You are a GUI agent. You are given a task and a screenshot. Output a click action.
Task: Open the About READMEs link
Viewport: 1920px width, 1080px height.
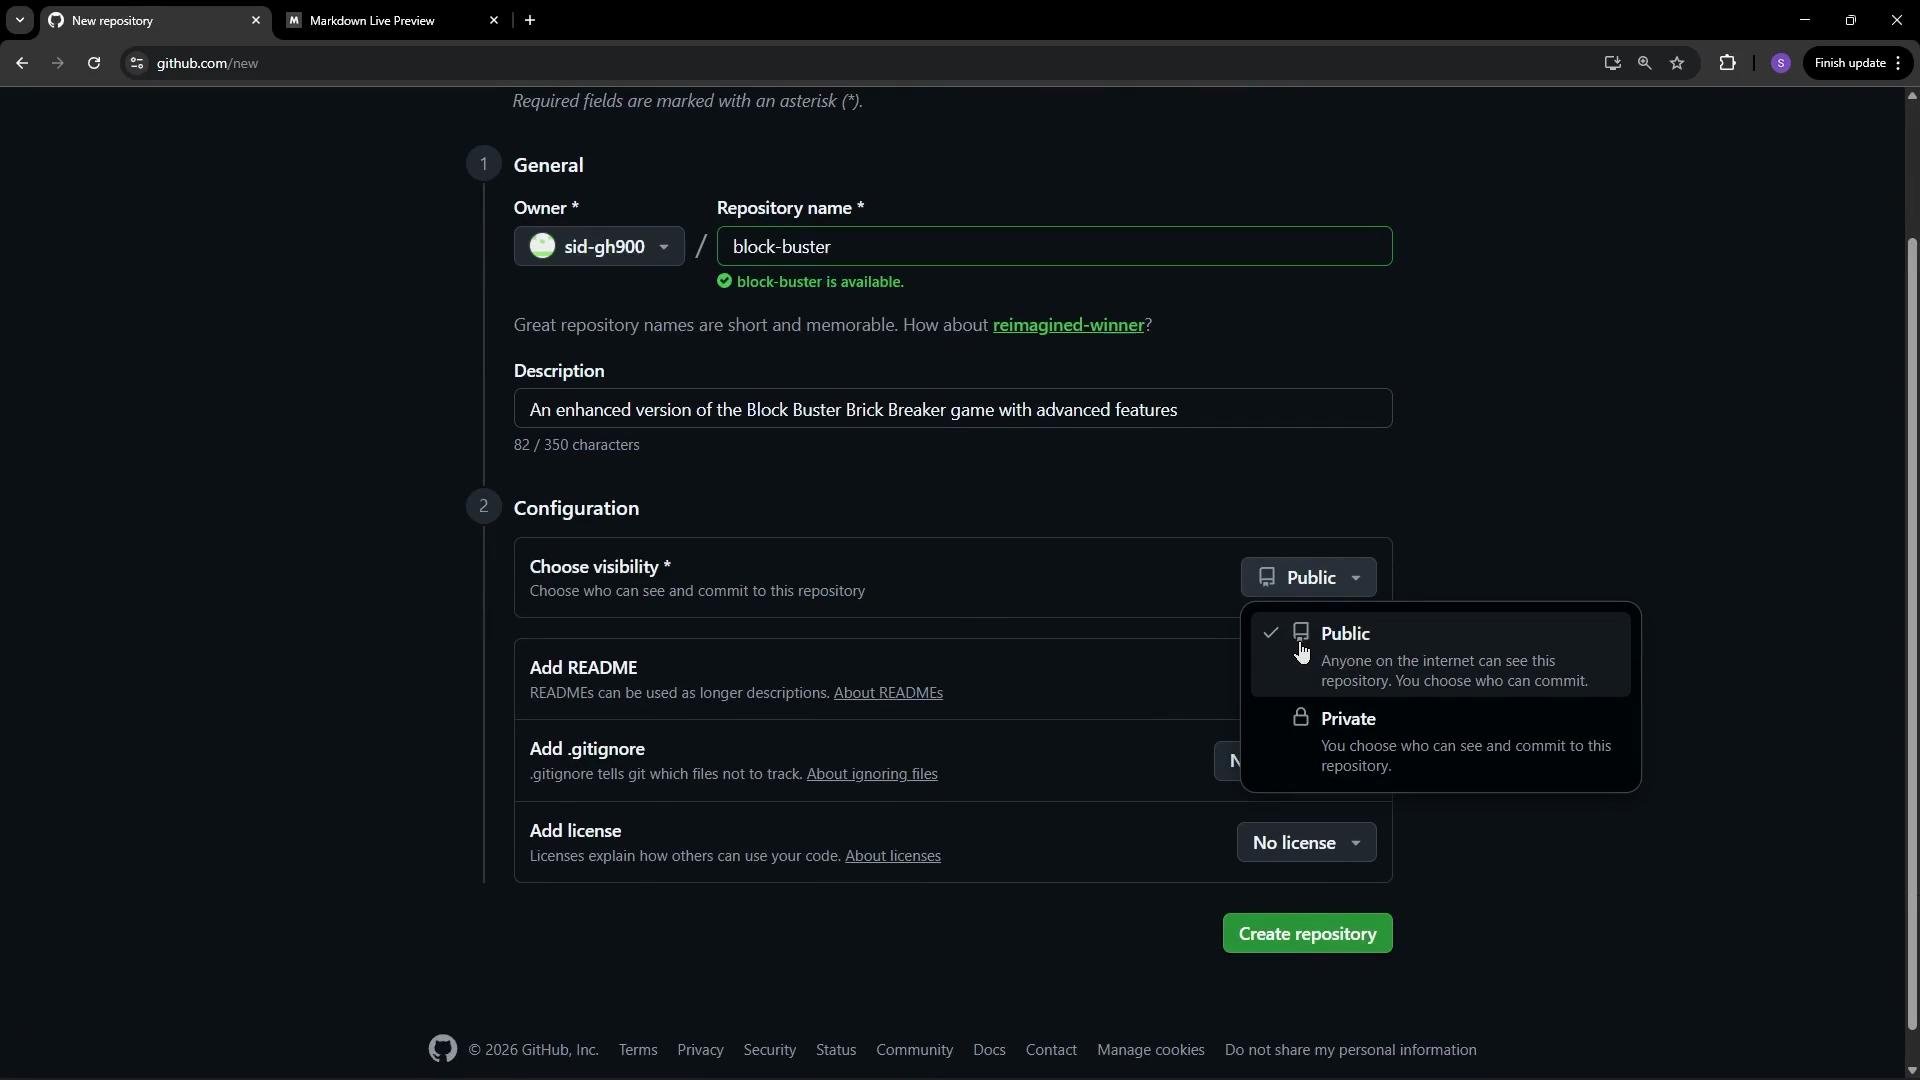(888, 693)
